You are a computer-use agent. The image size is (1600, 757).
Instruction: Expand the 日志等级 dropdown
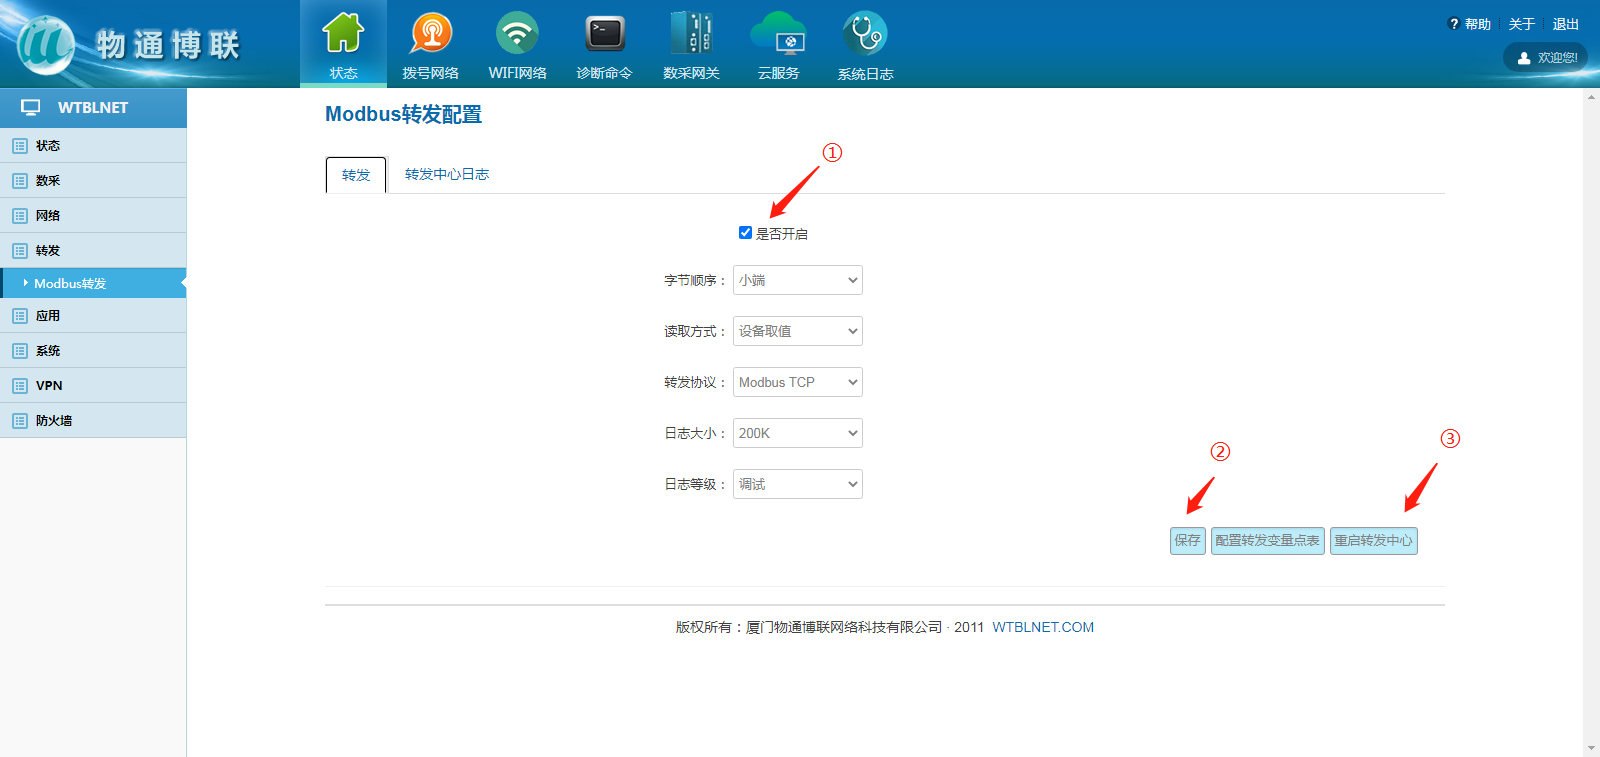[x=797, y=484]
